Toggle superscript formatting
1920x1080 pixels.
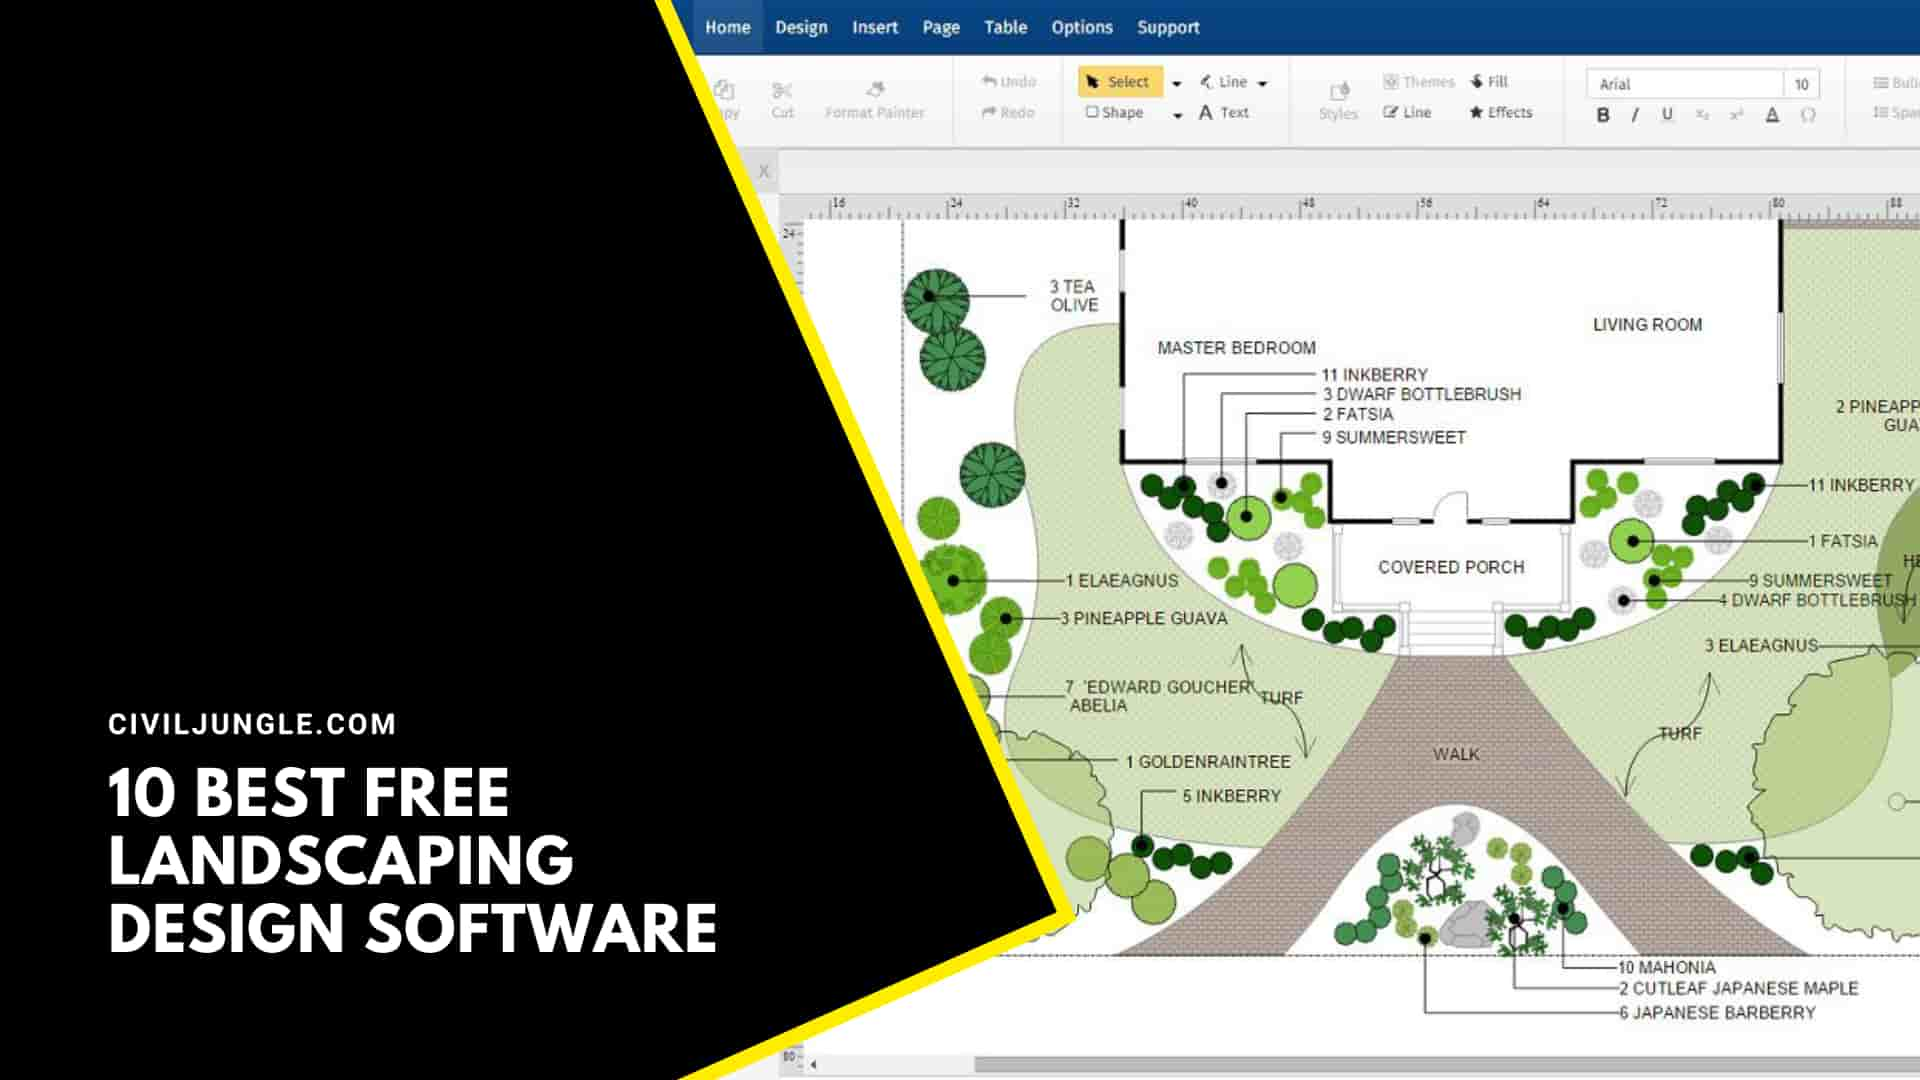[x=1737, y=115]
